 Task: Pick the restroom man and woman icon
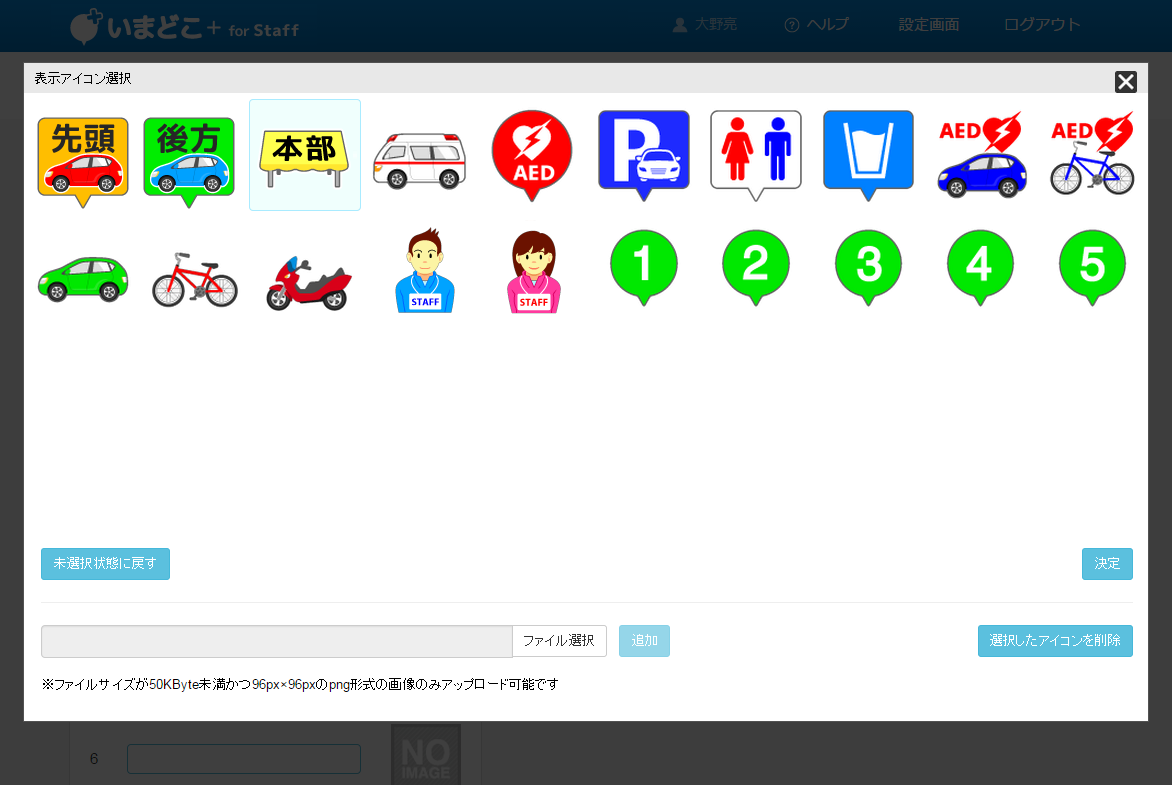click(755, 153)
